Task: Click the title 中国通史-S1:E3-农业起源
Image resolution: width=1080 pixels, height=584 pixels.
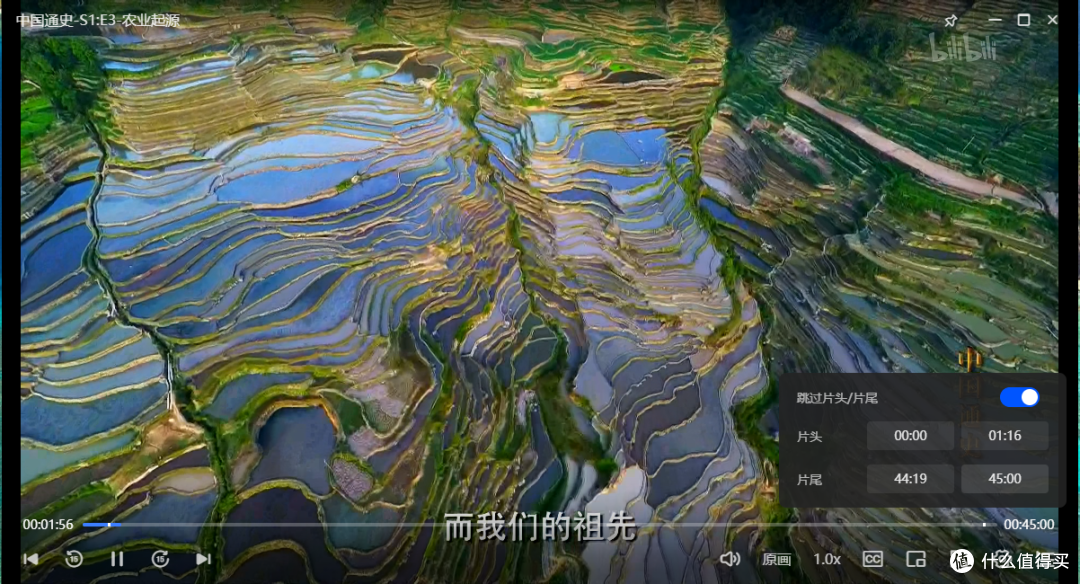Action: coord(98,20)
